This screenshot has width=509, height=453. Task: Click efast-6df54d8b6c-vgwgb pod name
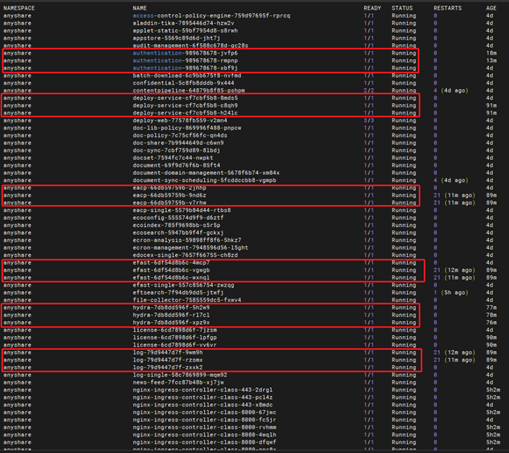[x=171, y=270]
